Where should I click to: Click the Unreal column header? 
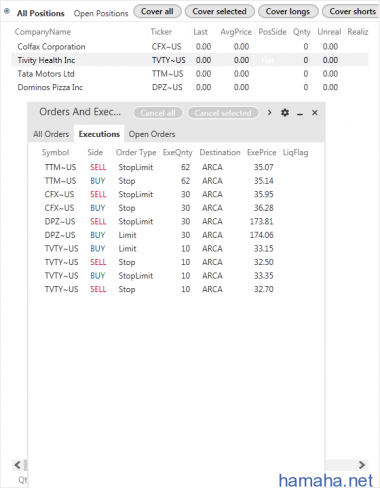[329, 32]
